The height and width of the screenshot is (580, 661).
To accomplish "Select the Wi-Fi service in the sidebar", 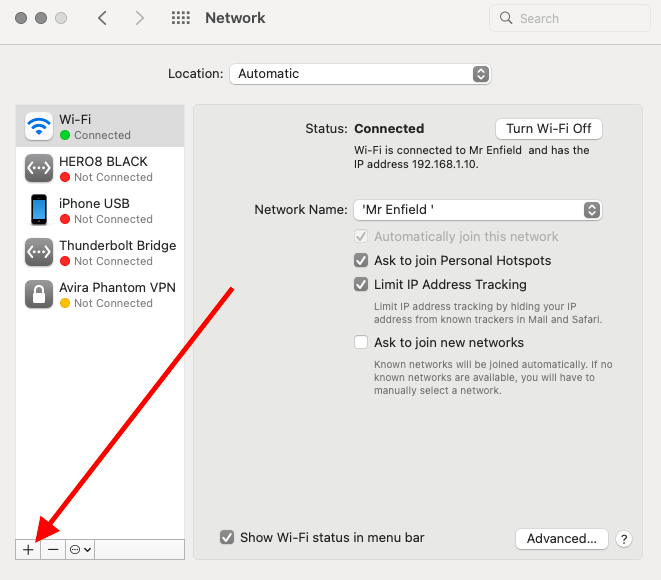I will coord(100,126).
